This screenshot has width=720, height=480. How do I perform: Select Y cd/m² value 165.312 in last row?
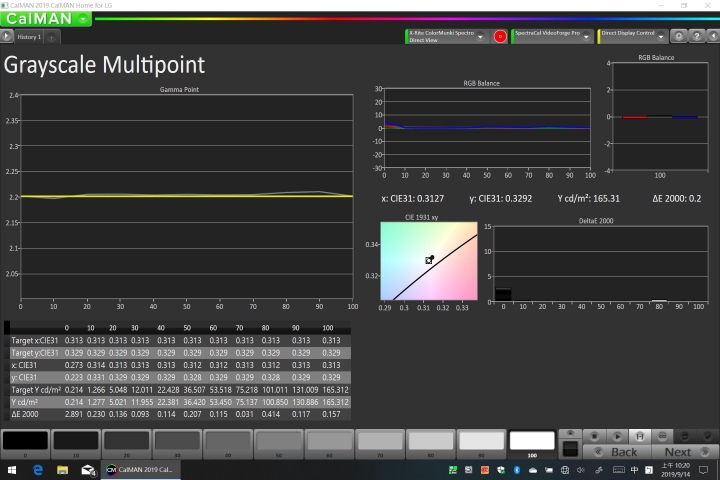click(x=336, y=402)
